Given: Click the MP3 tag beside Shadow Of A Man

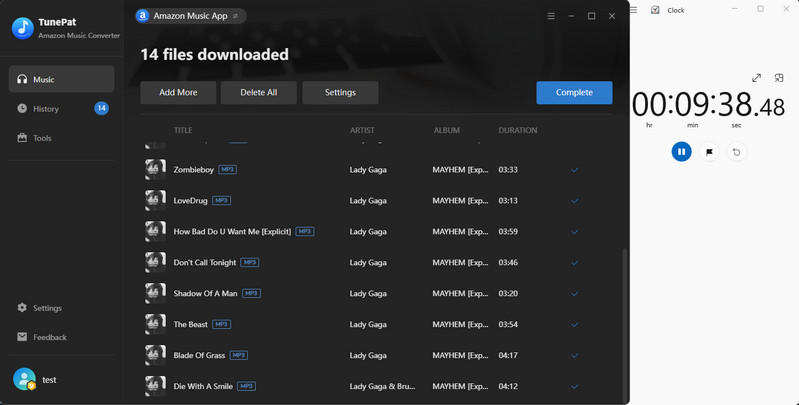Looking at the screenshot, I should click(x=251, y=293).
